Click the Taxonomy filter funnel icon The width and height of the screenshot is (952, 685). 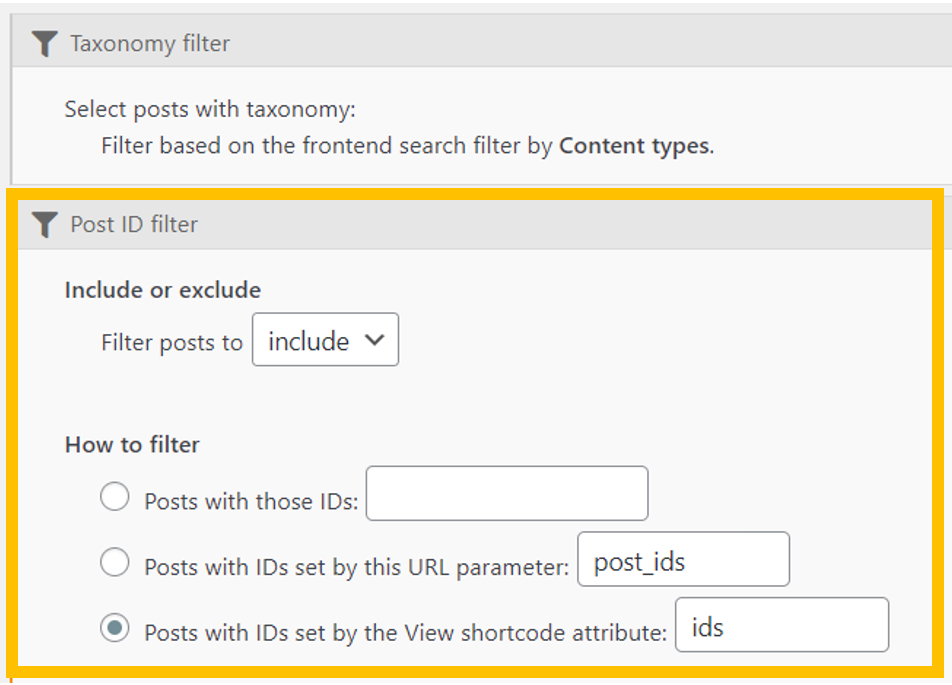pyautogui.click(x=44, y=44)
